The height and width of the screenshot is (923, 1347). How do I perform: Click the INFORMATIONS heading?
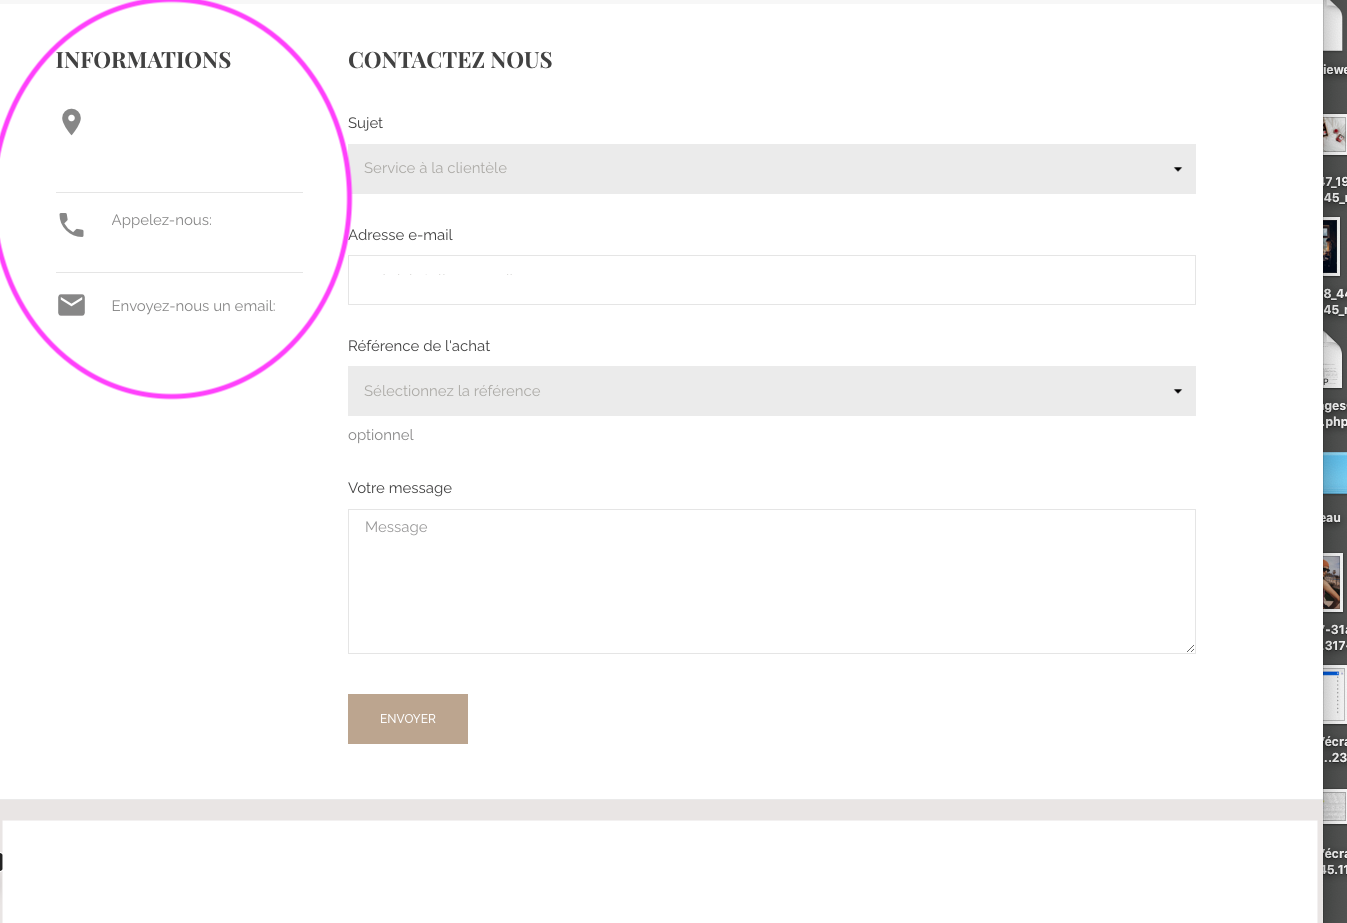[x=143, y=60]
